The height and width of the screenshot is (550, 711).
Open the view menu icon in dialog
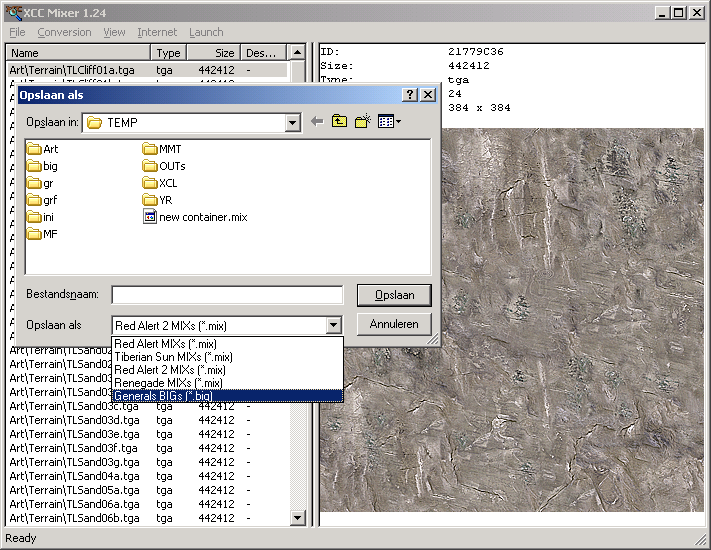point(389,122)
